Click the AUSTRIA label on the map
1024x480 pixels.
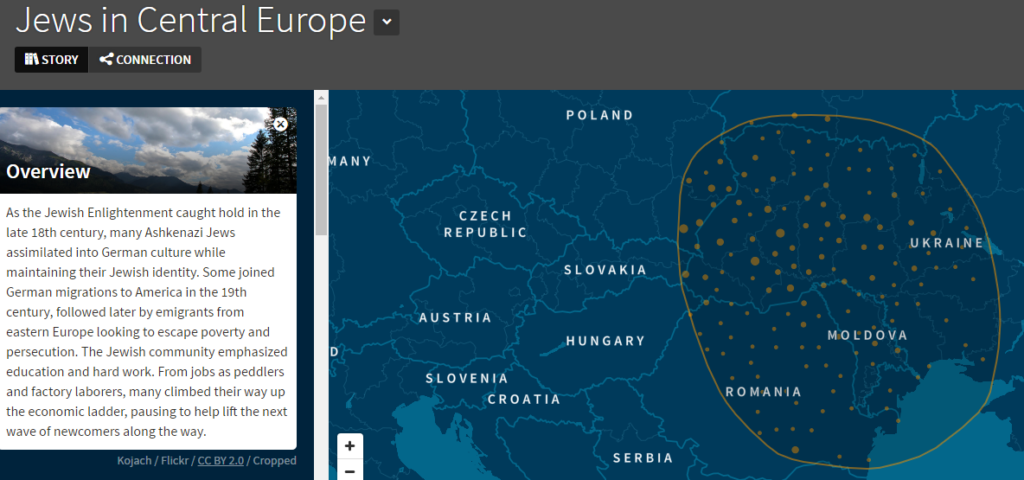pyautogui.click(x=455, y=318)
